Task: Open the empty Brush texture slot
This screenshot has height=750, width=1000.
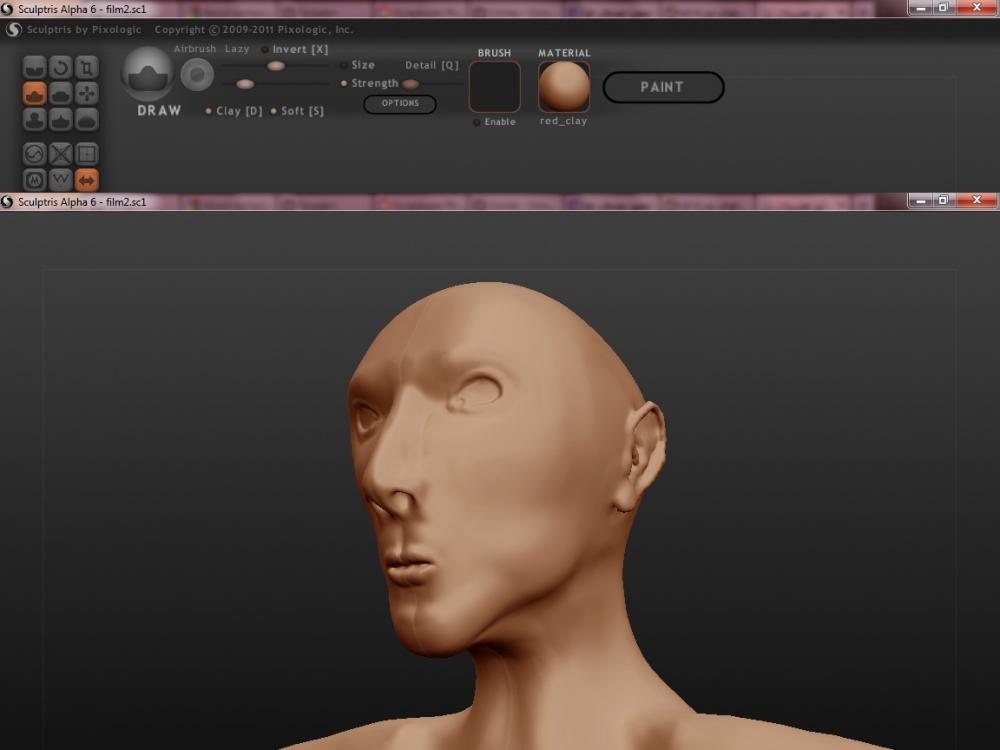Action: coord(495,87)
